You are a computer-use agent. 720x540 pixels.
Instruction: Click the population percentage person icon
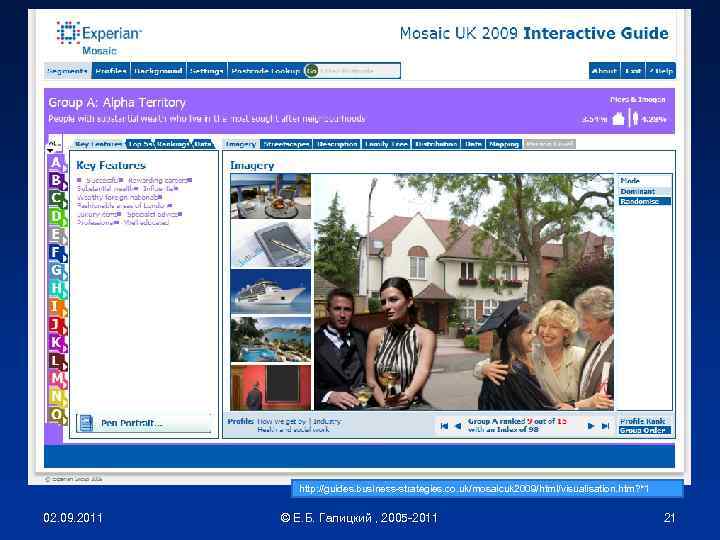point(636,119)
